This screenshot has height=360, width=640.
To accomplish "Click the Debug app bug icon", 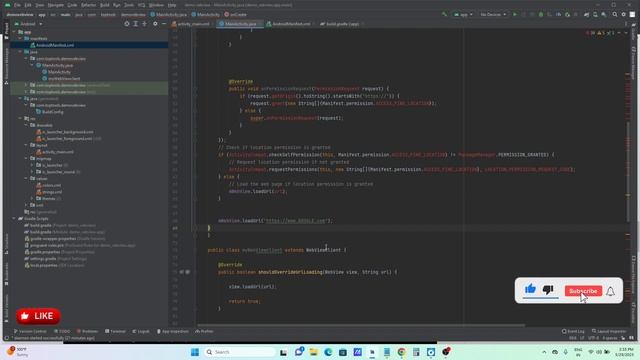I will (541, 14).
